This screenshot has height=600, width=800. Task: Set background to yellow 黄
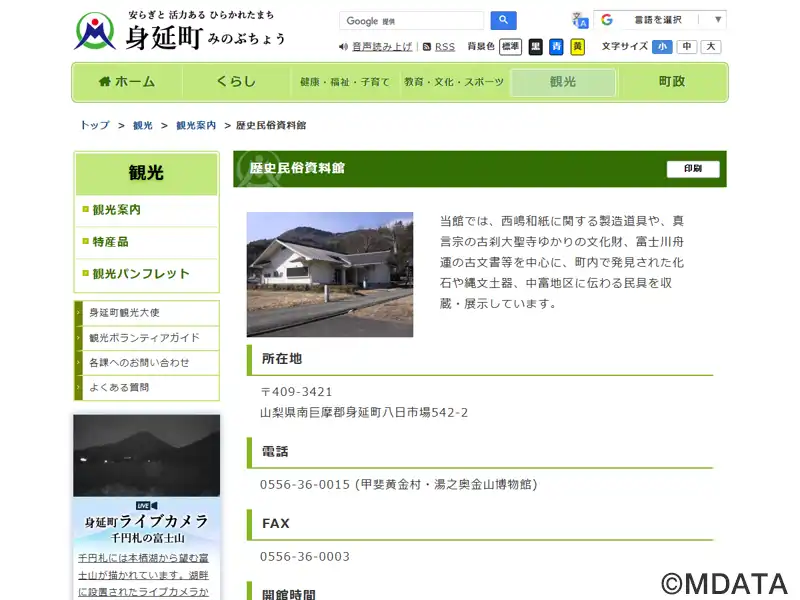click(577, 47)
